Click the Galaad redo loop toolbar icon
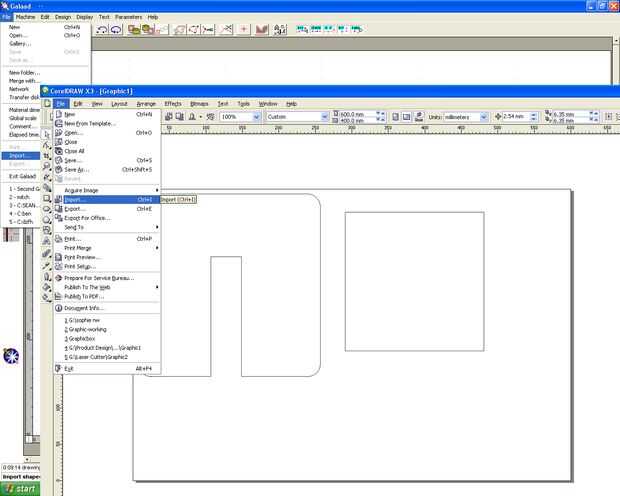The image size is (620, 496). tap(116, 29)
